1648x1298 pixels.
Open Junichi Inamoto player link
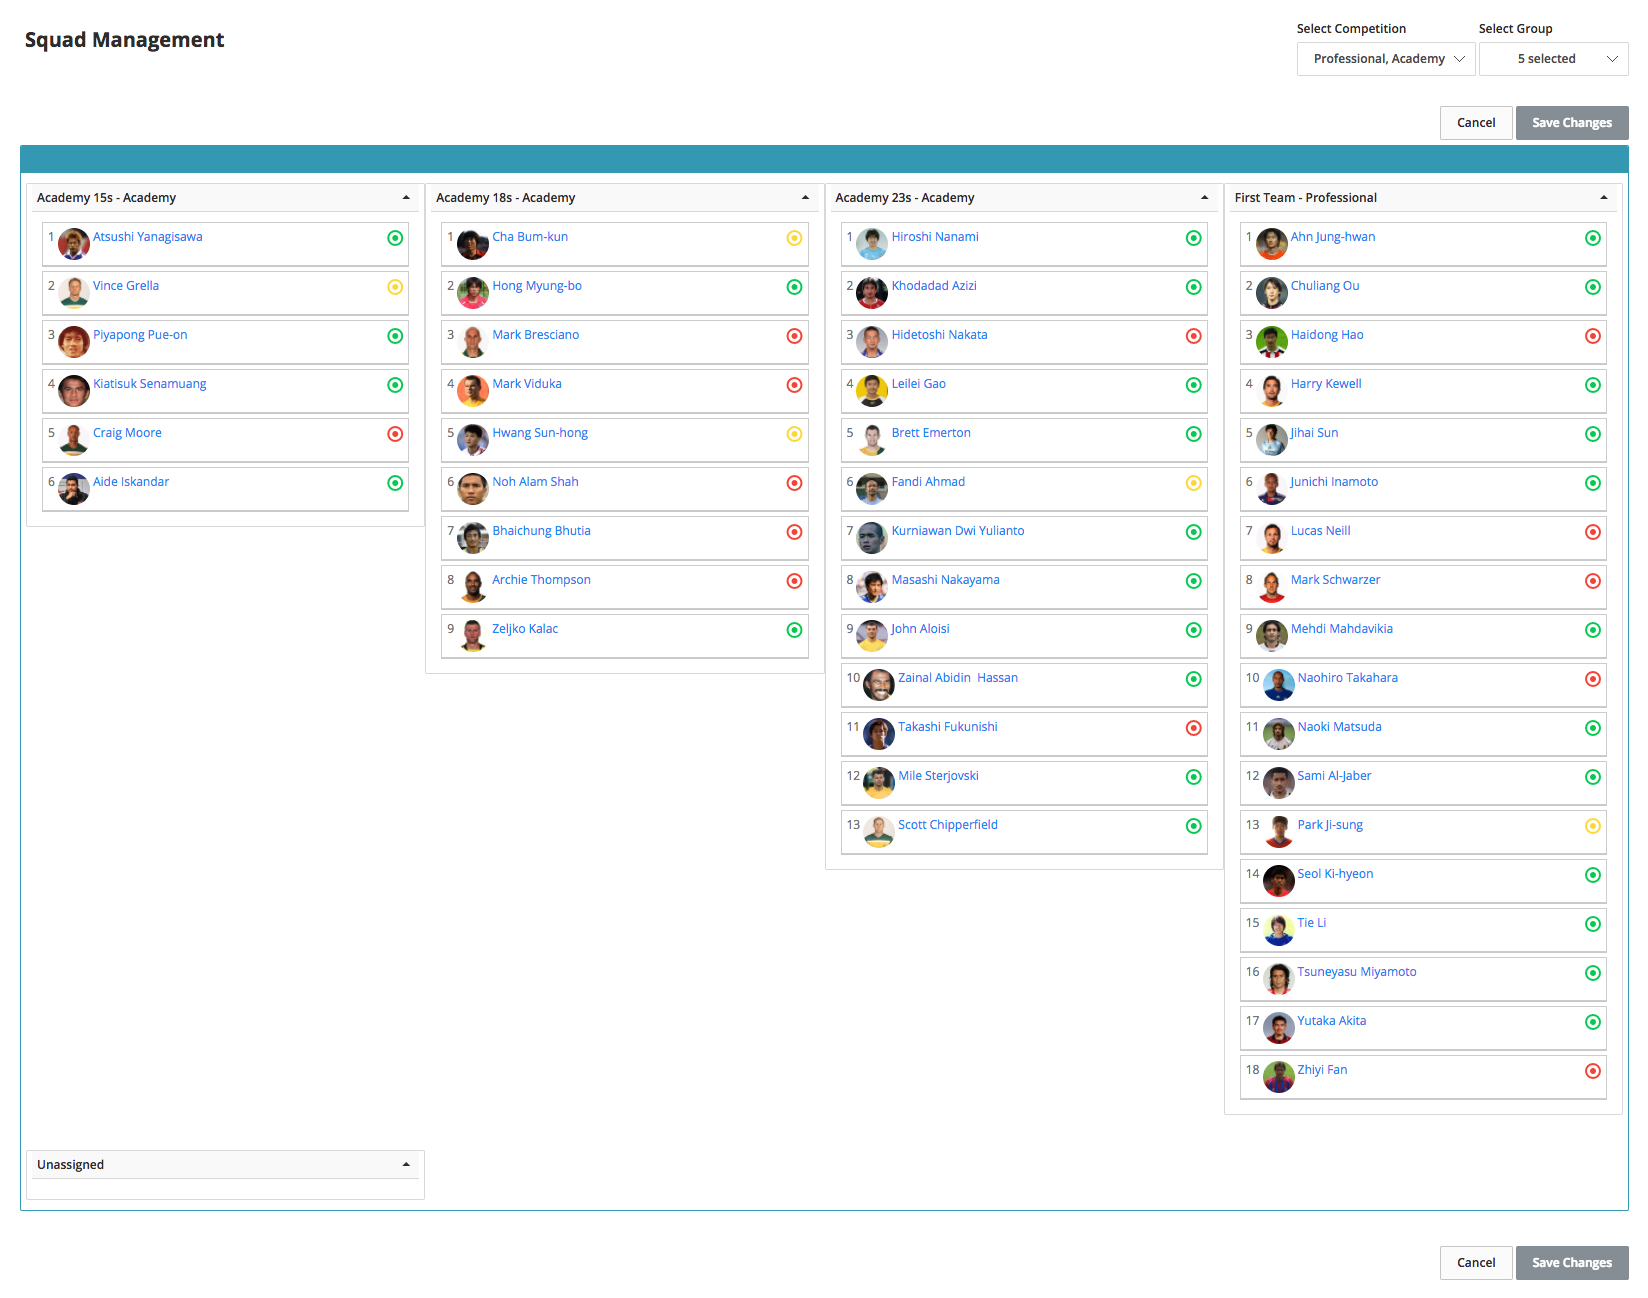[1334, 482]
